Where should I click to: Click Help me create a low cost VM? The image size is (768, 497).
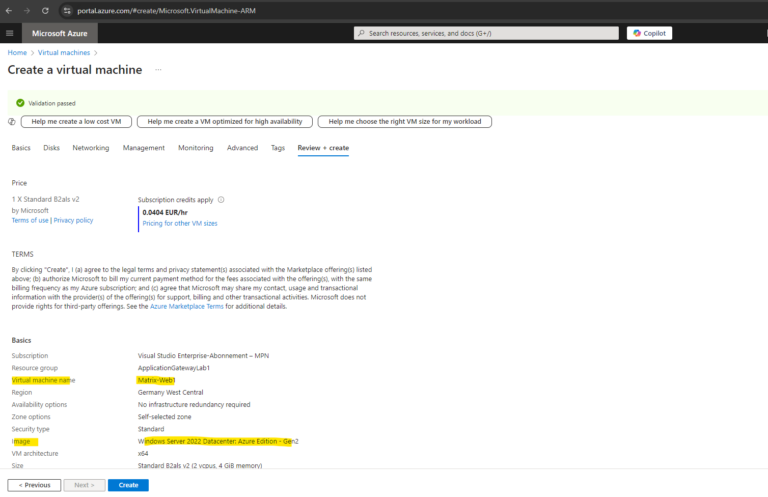click(76, 122)
